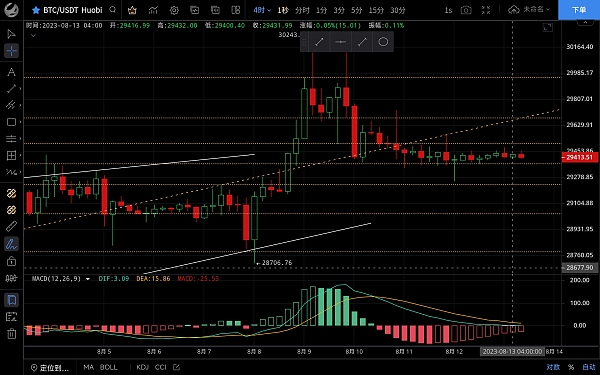Toggle percent scale mode
The image size is (600, 375).
pyautogui.click(x=571, y=367)
